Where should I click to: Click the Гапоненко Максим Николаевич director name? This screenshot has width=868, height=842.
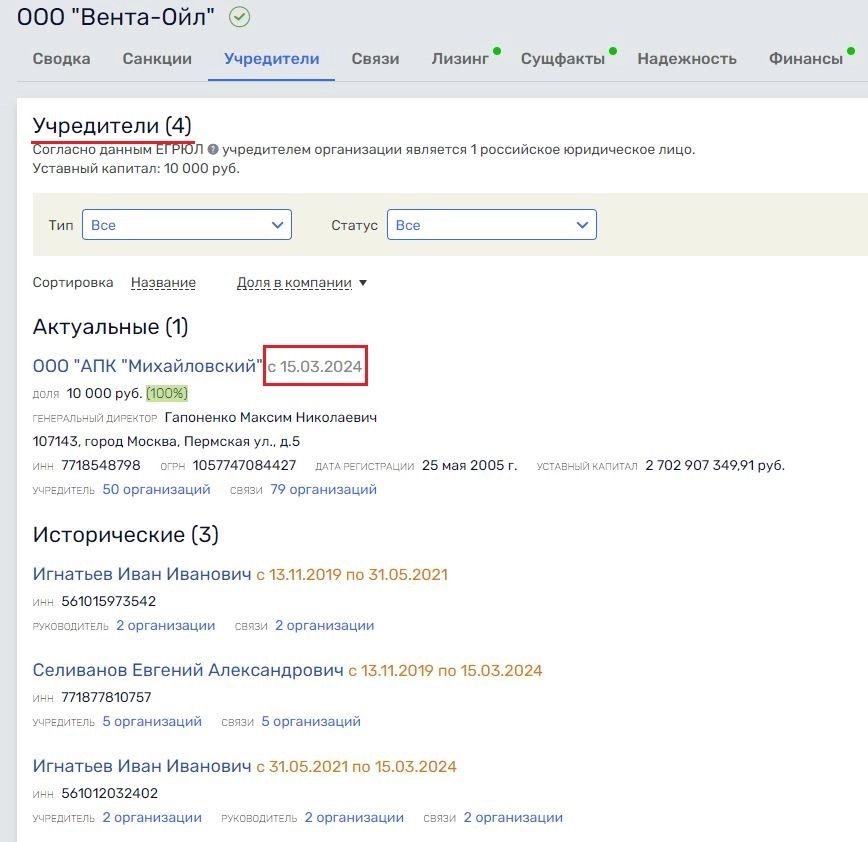point(271,417)
